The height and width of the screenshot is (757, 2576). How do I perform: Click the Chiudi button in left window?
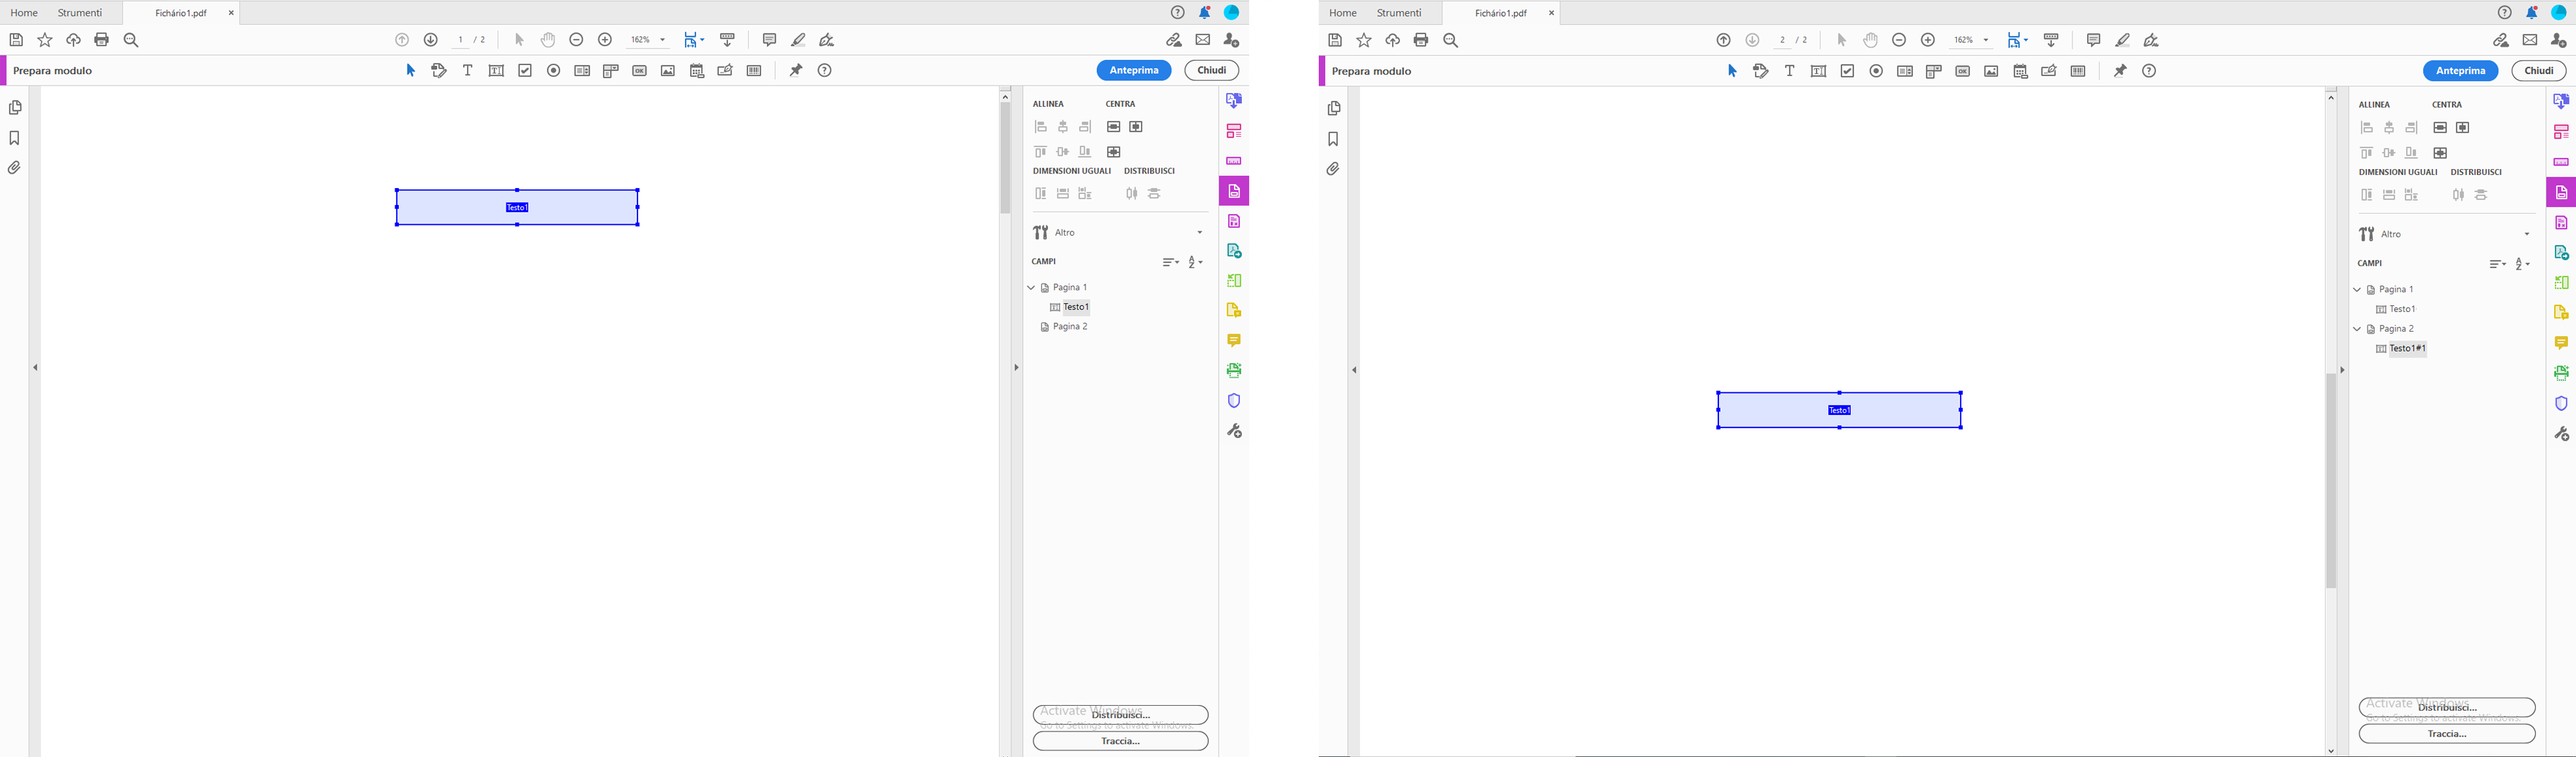click(1212, 70)
